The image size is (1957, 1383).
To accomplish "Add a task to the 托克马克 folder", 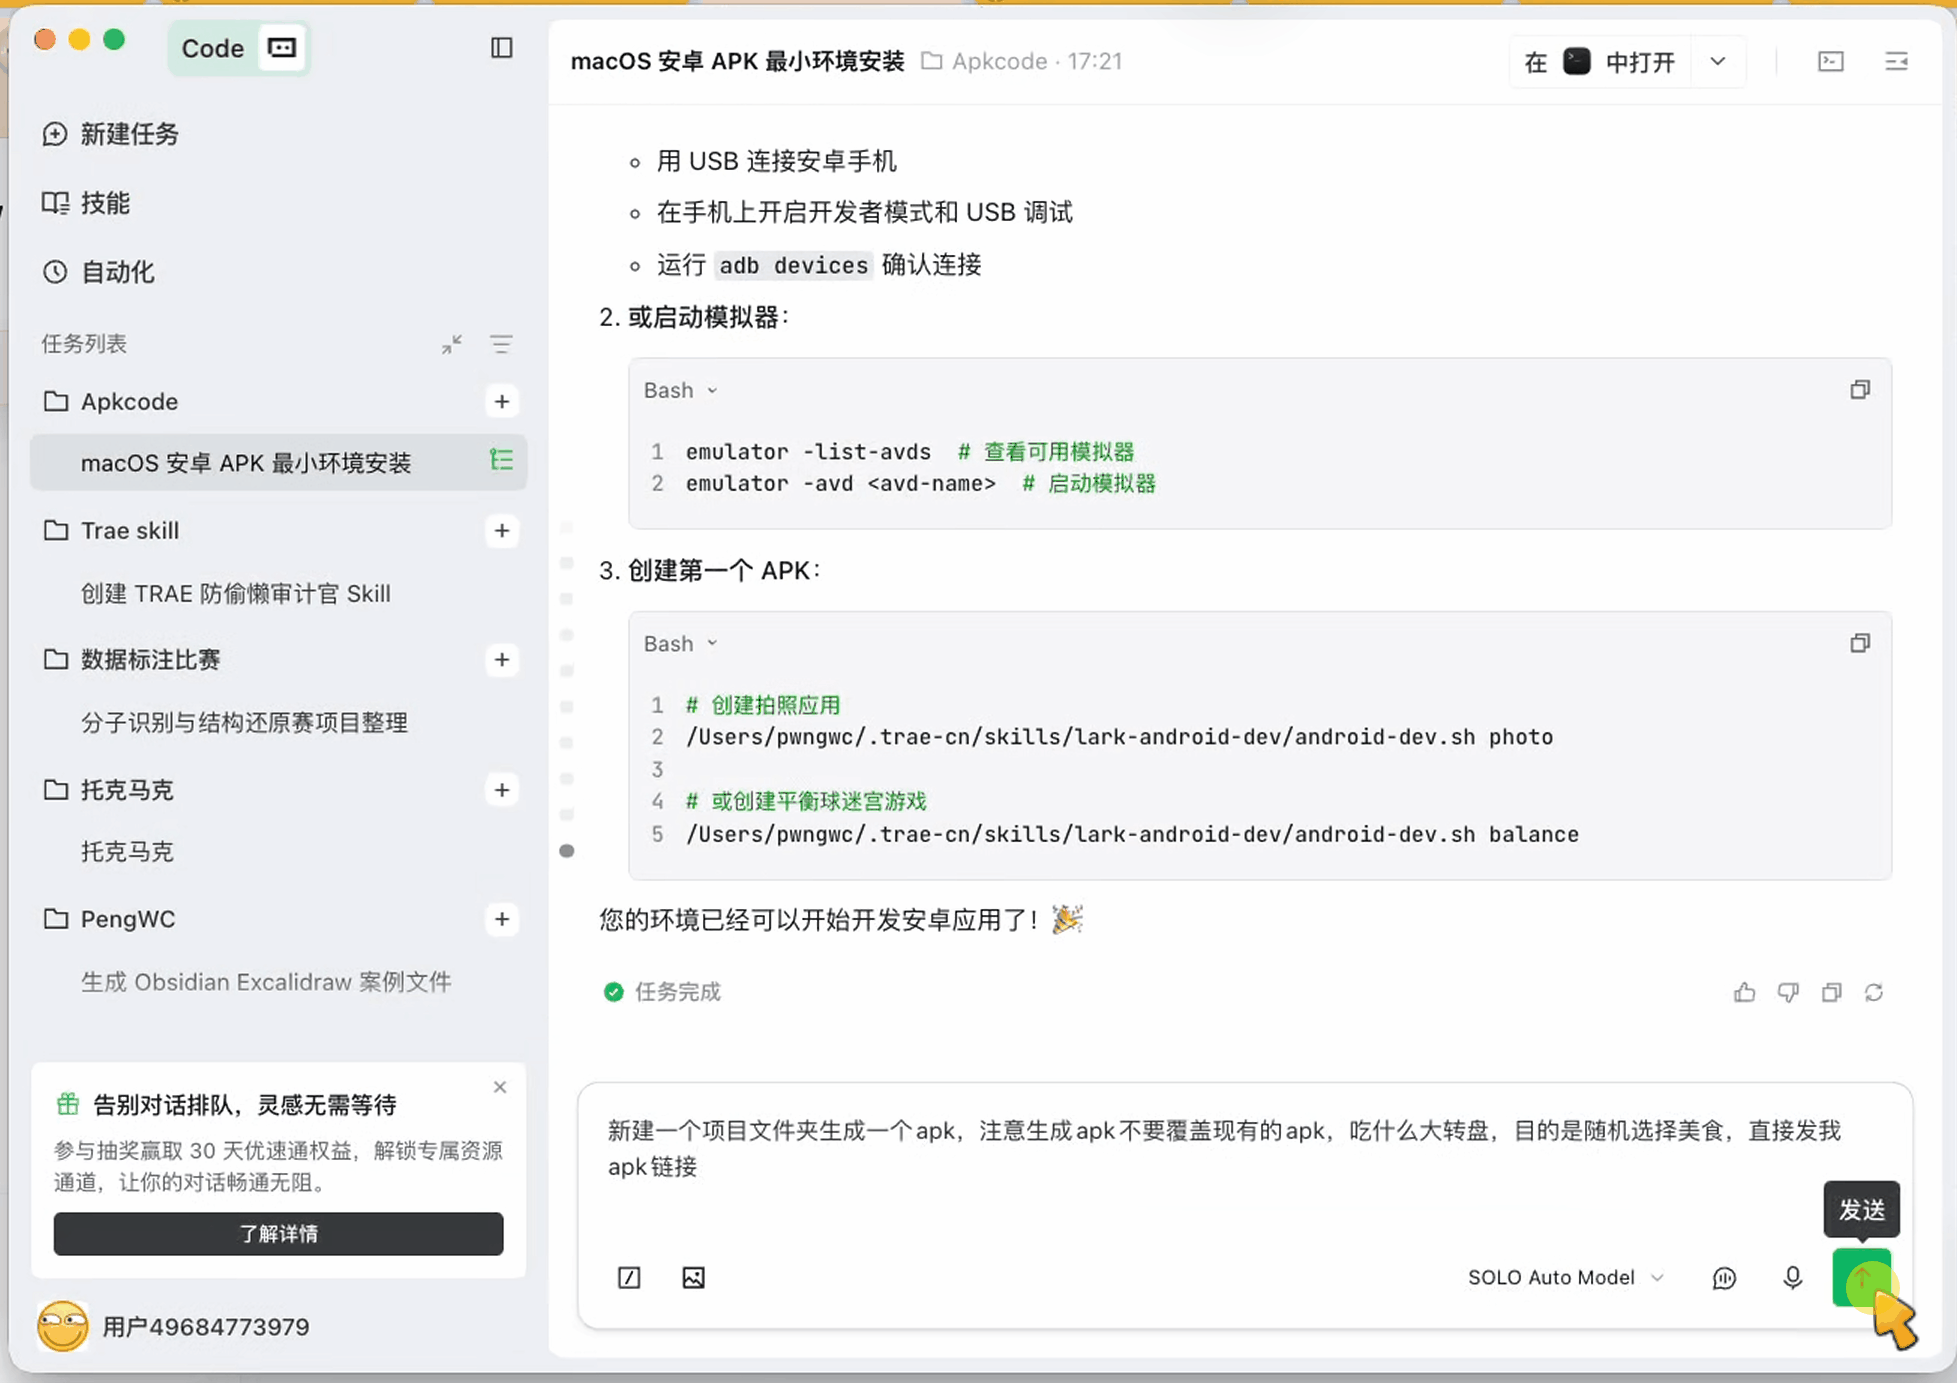I will [502, 790].
